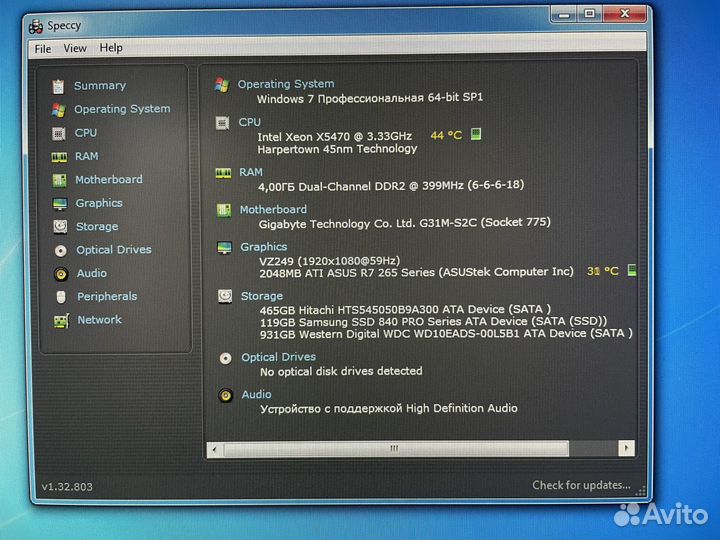Click the 31 °C graphics temperature value

pos(602,271)
